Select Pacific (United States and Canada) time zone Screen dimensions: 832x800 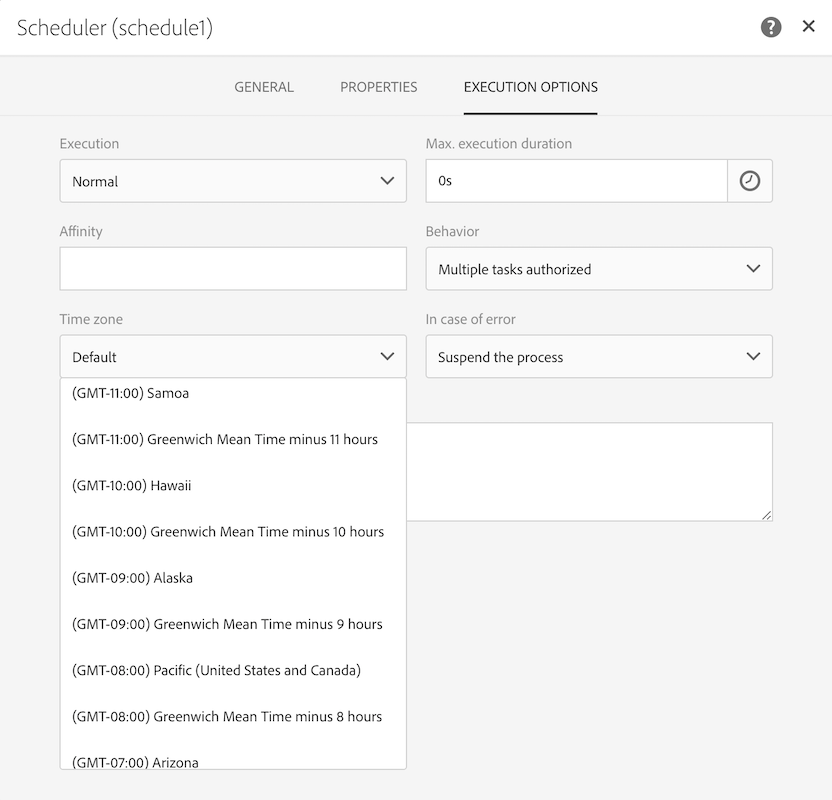point(217,670)
